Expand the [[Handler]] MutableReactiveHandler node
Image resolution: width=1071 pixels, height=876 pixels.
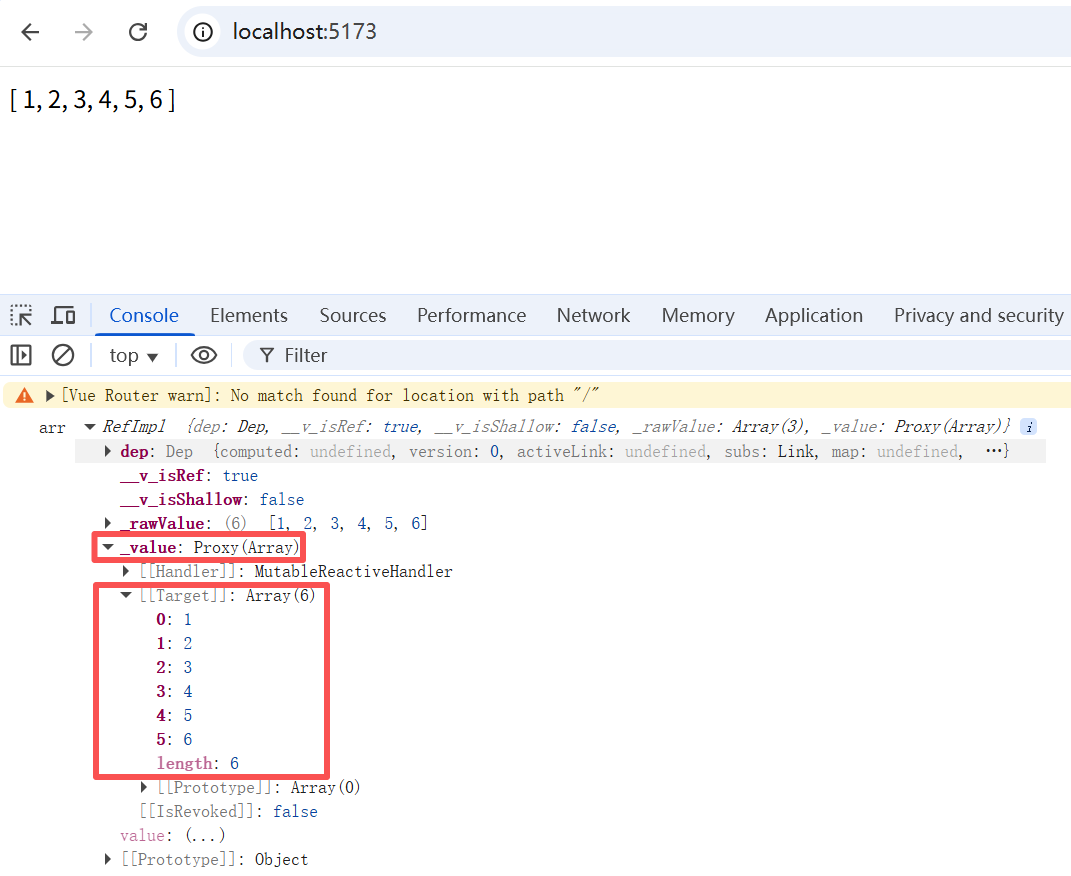[126, 571]
